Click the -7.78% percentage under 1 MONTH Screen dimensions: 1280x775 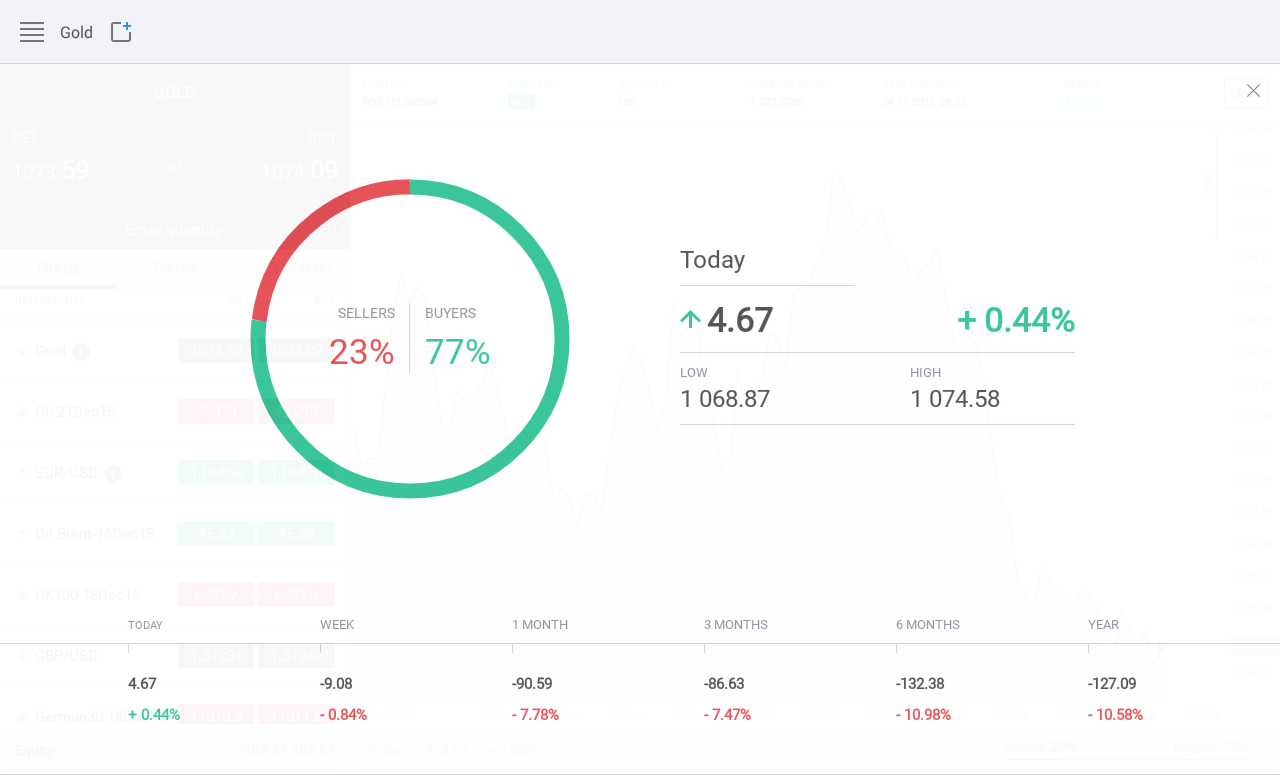click(536, 715)
